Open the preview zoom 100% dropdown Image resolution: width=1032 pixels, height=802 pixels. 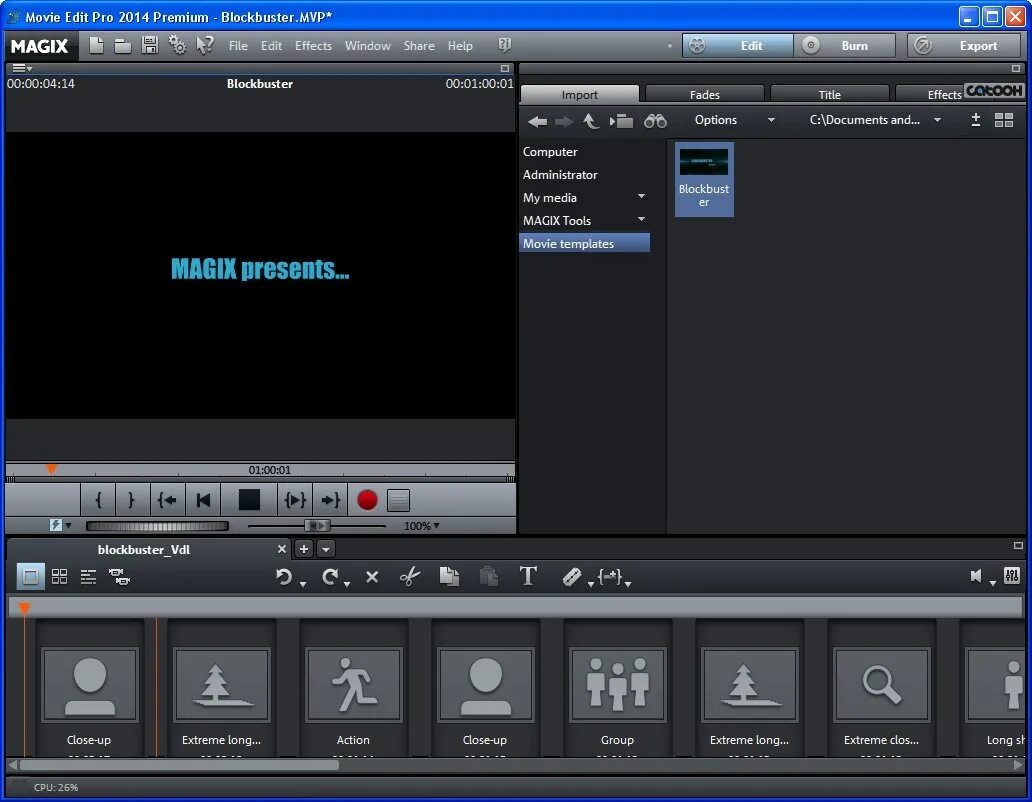tap(421, 526)
